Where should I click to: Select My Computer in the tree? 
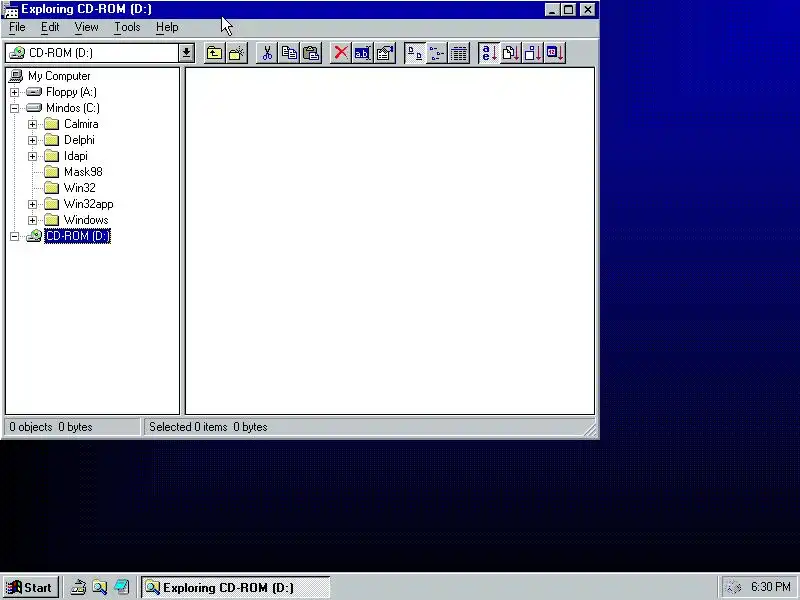click(59, 76)
